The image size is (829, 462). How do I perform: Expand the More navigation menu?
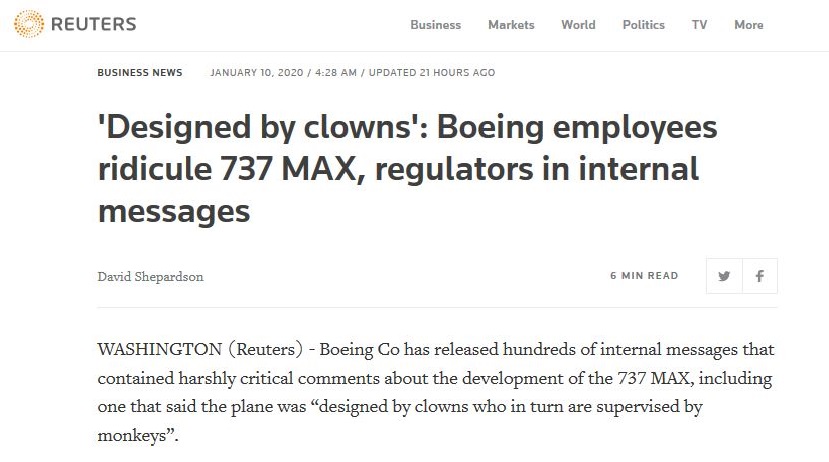click(x=748, y=25)
